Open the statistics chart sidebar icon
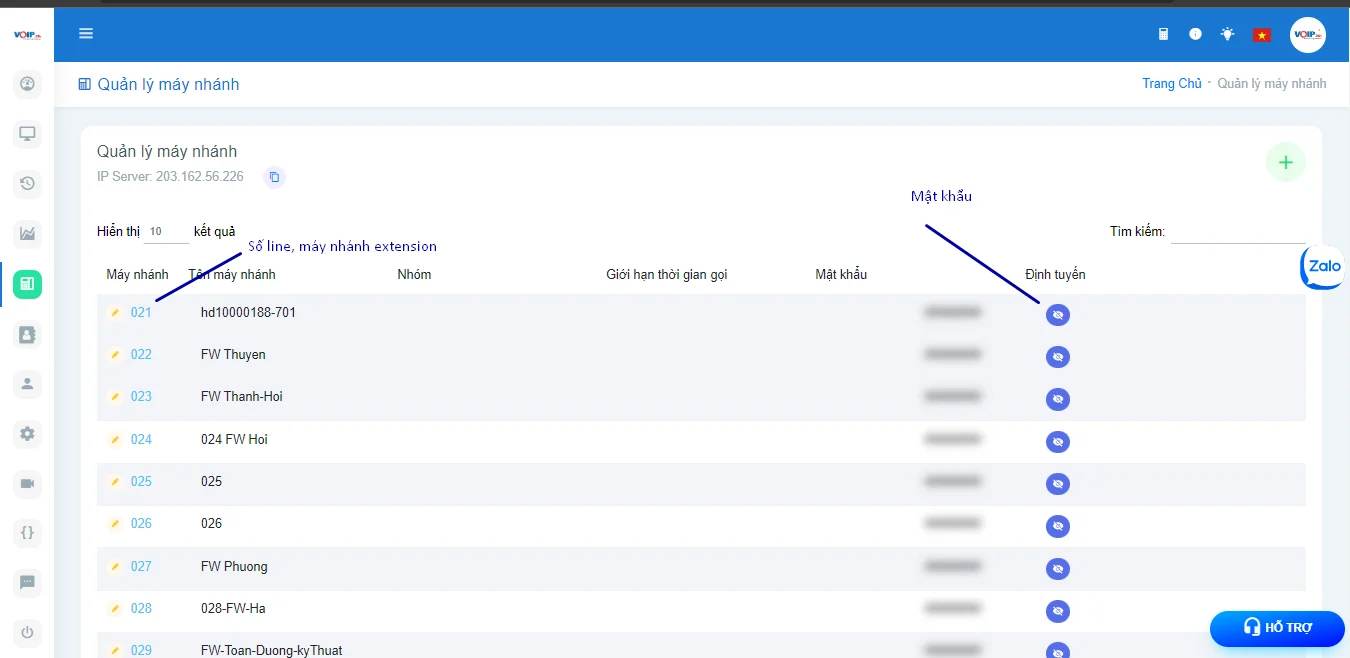The image size is (1350, 658). pos(27,234)
